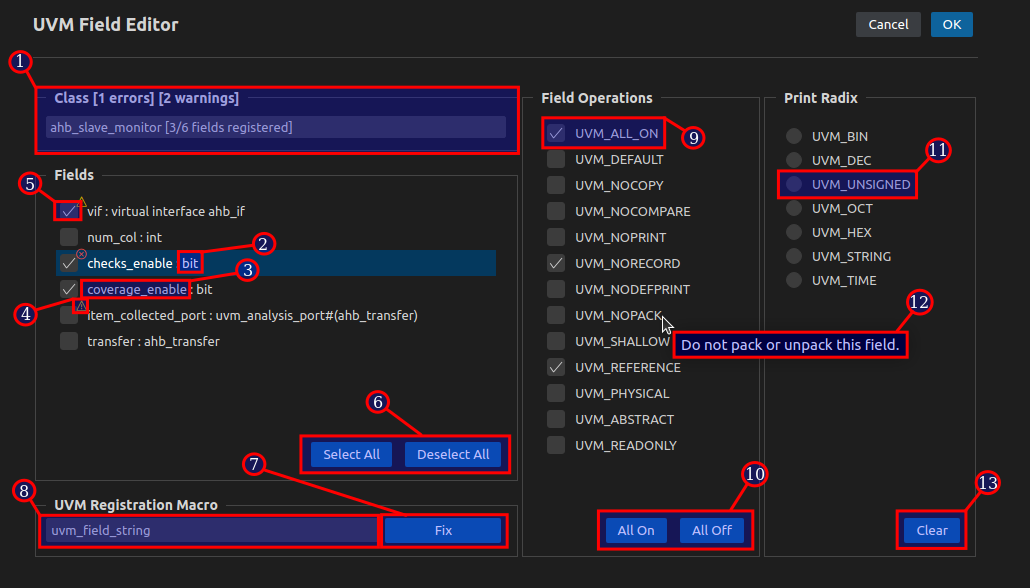Enable UVM_READONLY operation
The width and height of the screenshot is (1030, 588).
click(x=555, y=445)
